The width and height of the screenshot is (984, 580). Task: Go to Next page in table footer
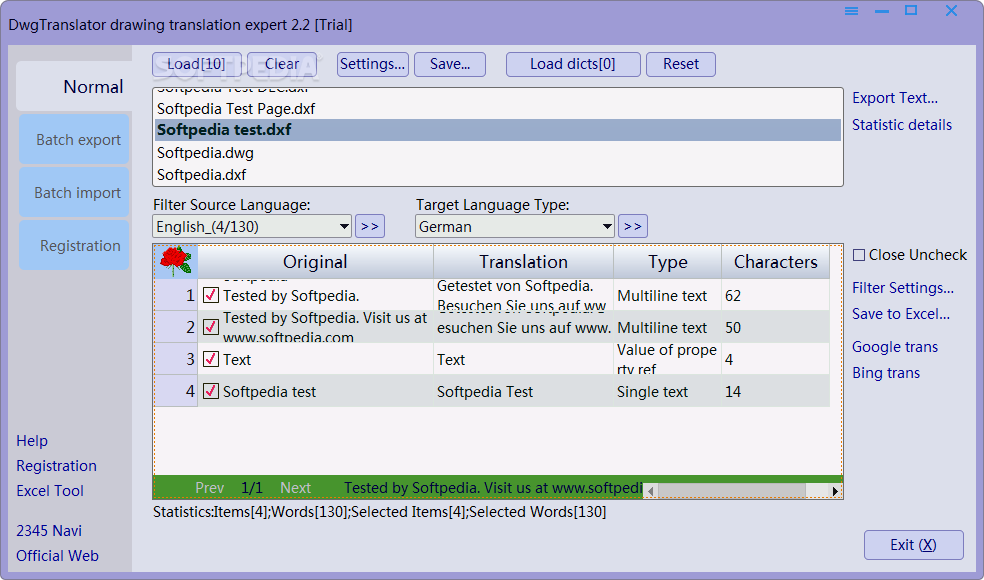(x=296, y=488)
